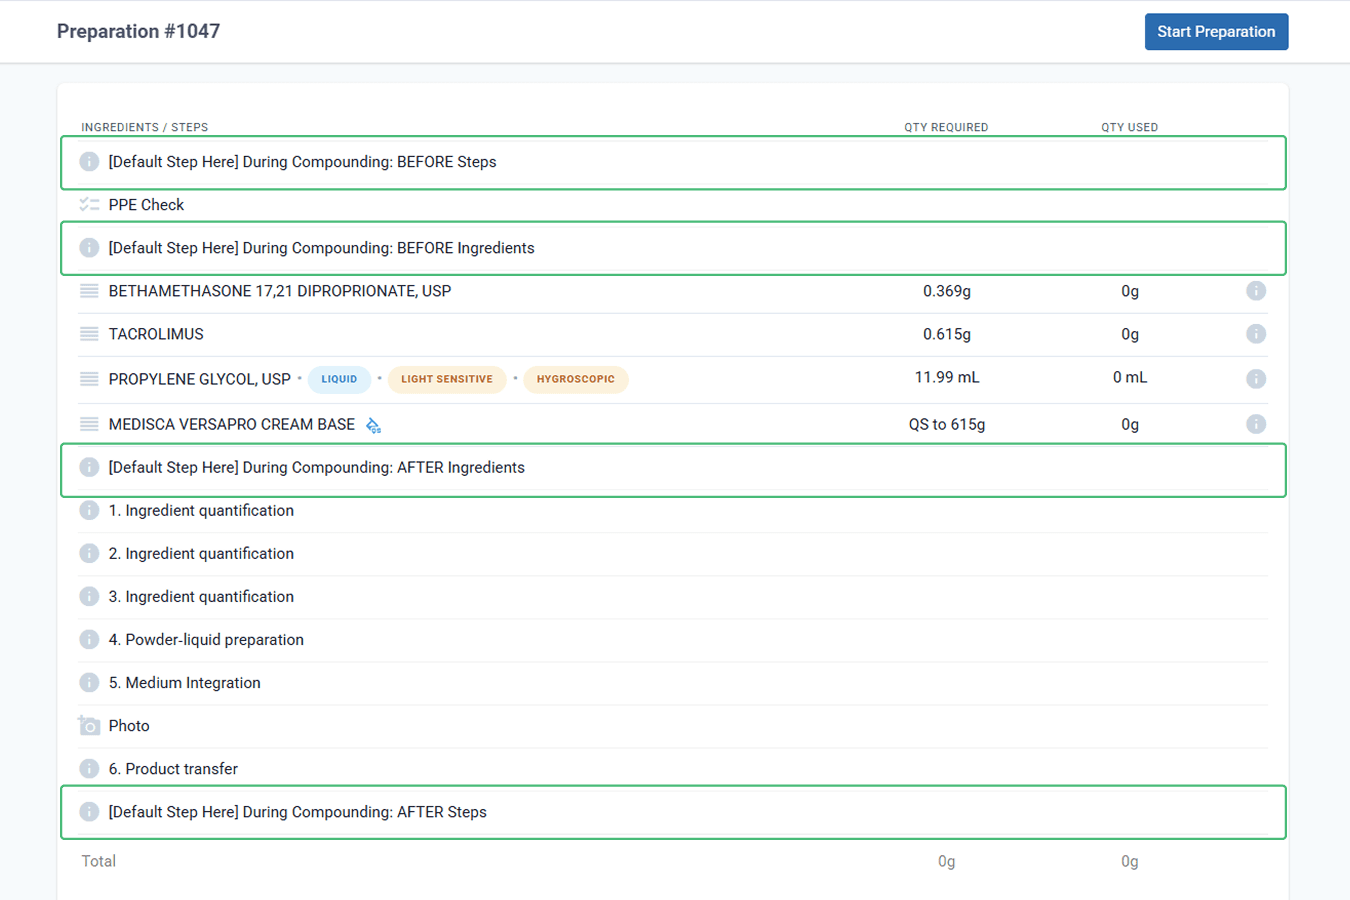Screen dimensions: 1350x900
Task: Click info icon for Medium Integration step
Action: [89, 682]
